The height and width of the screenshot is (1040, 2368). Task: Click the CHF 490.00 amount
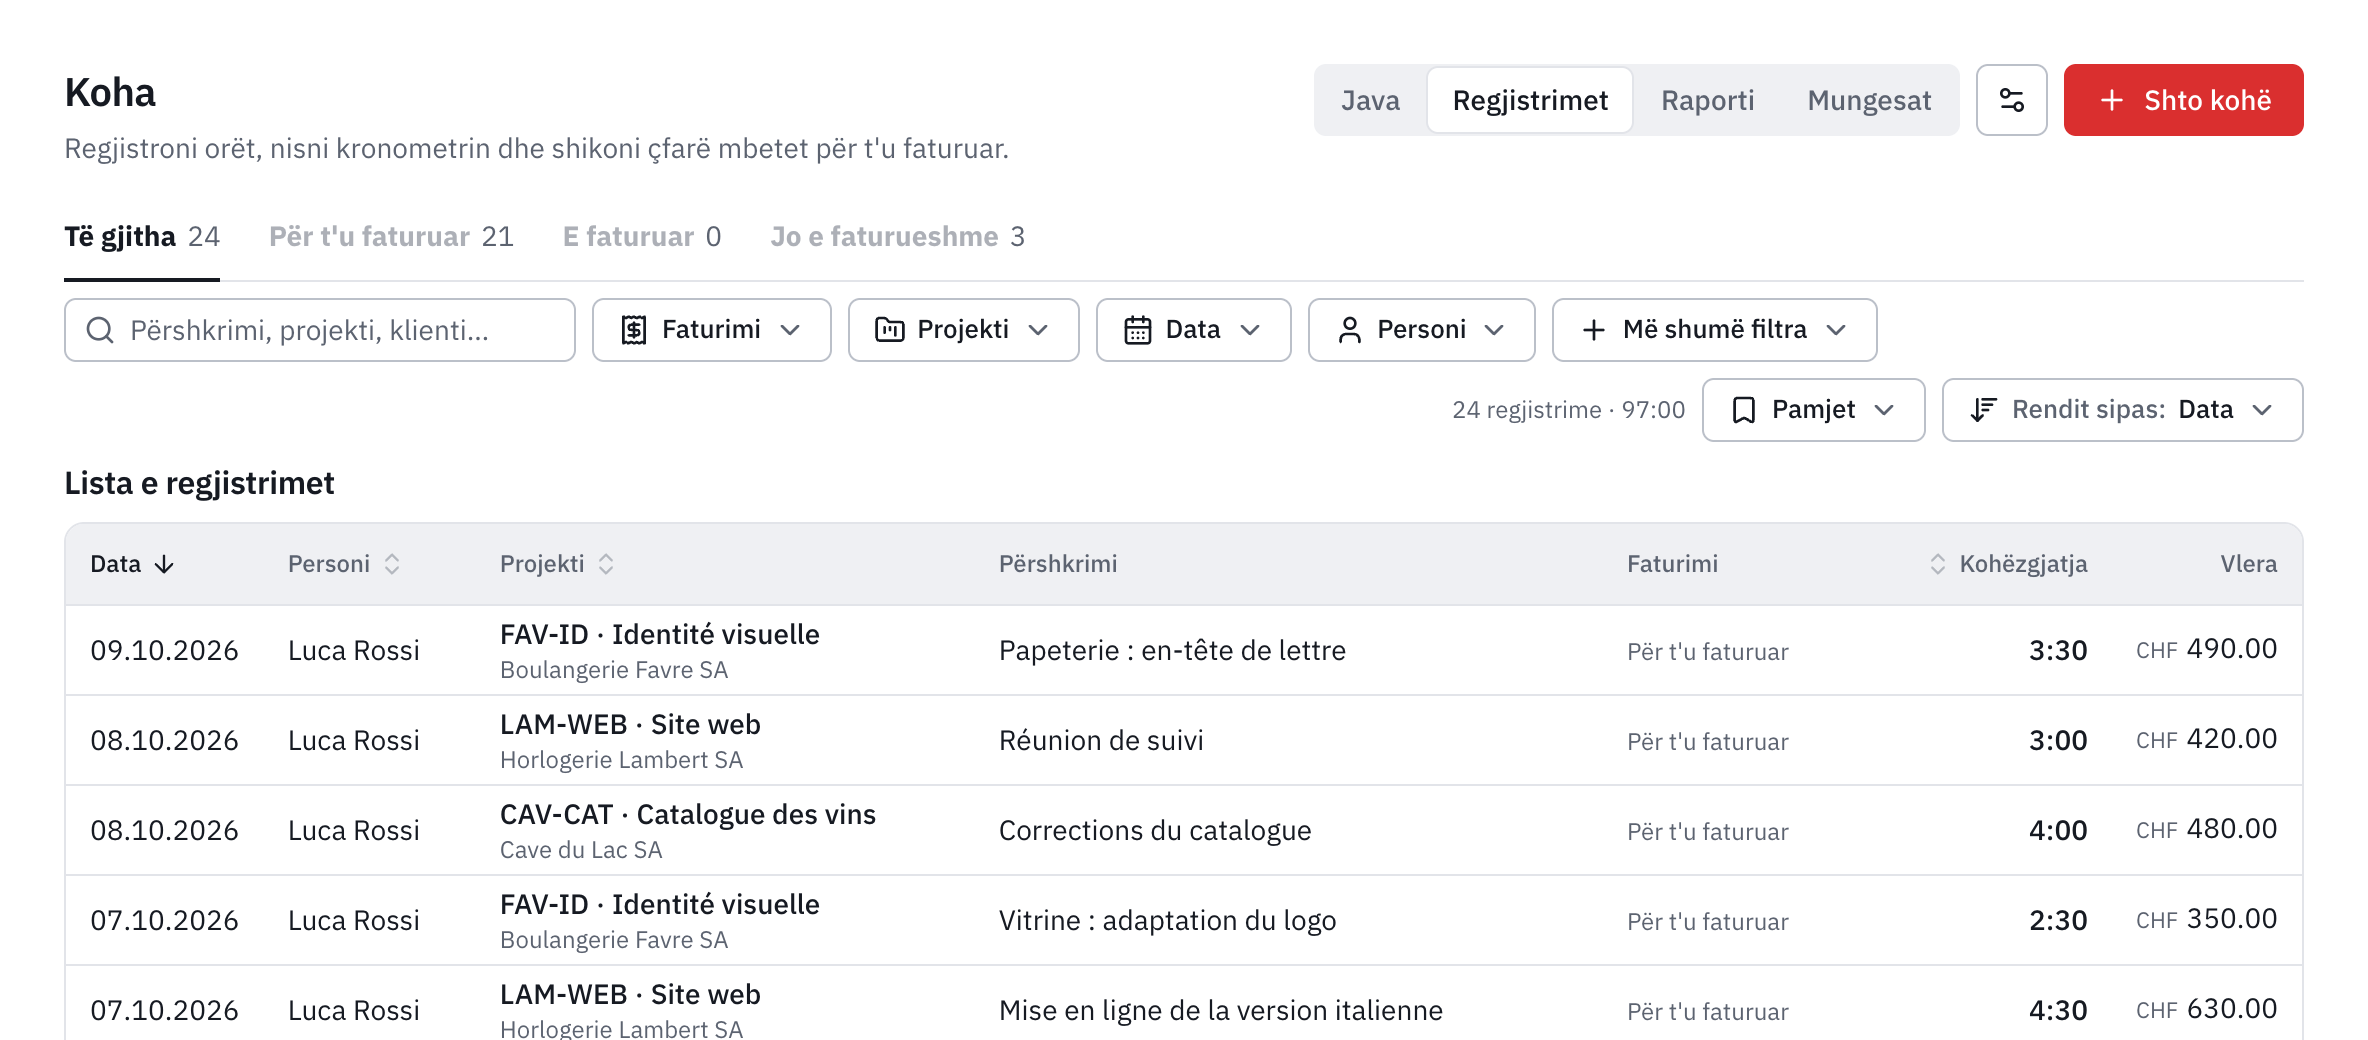2206,650
